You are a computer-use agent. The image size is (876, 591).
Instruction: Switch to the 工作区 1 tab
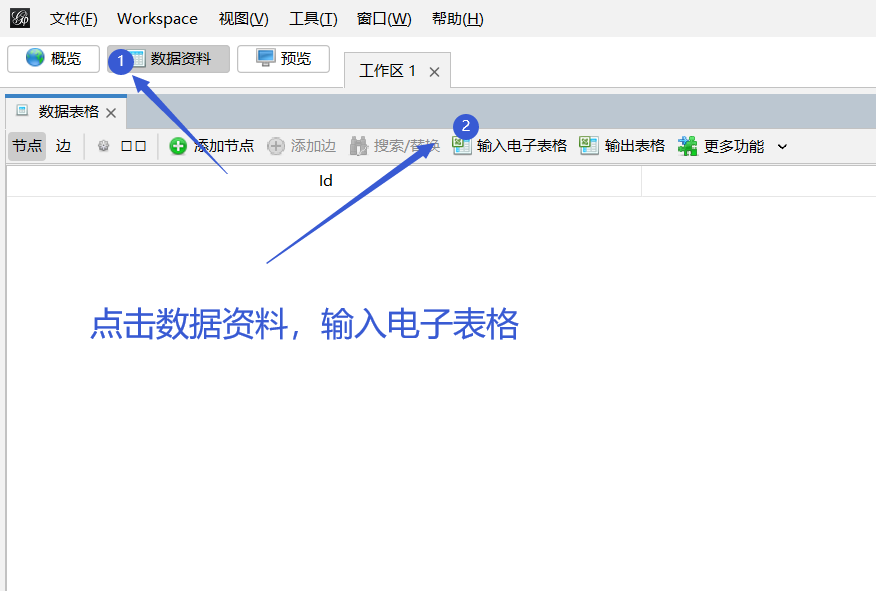[x=389, y=70]
